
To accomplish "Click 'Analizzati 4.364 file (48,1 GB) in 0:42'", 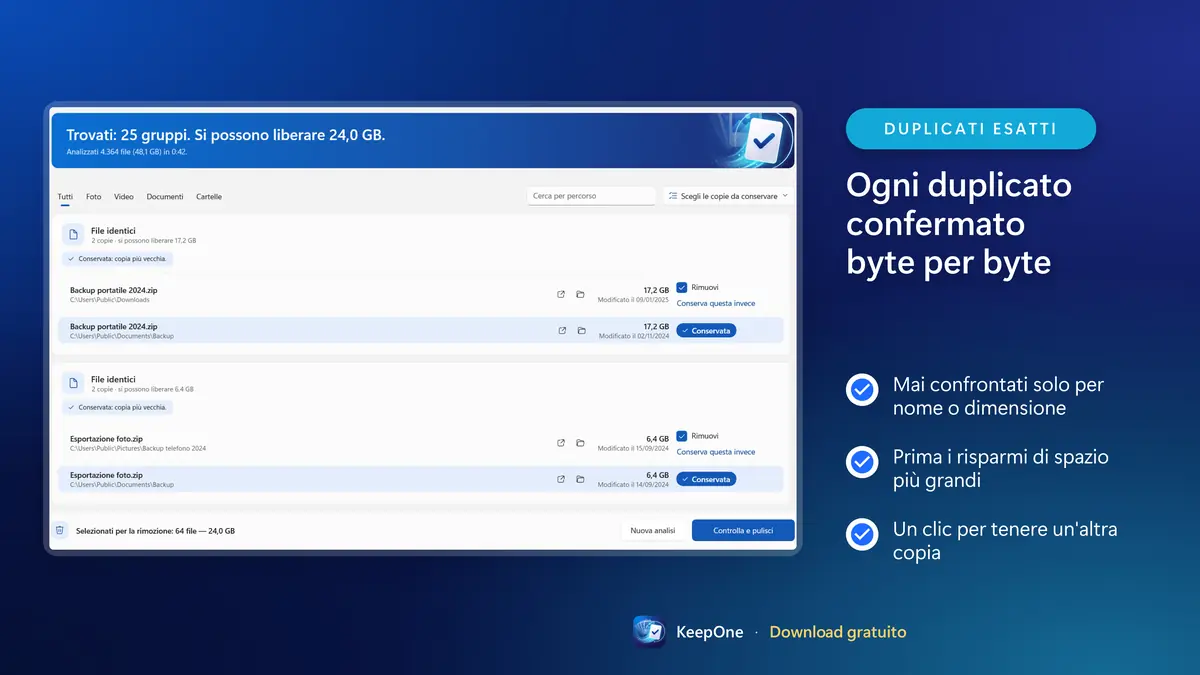I will point(126,152).
